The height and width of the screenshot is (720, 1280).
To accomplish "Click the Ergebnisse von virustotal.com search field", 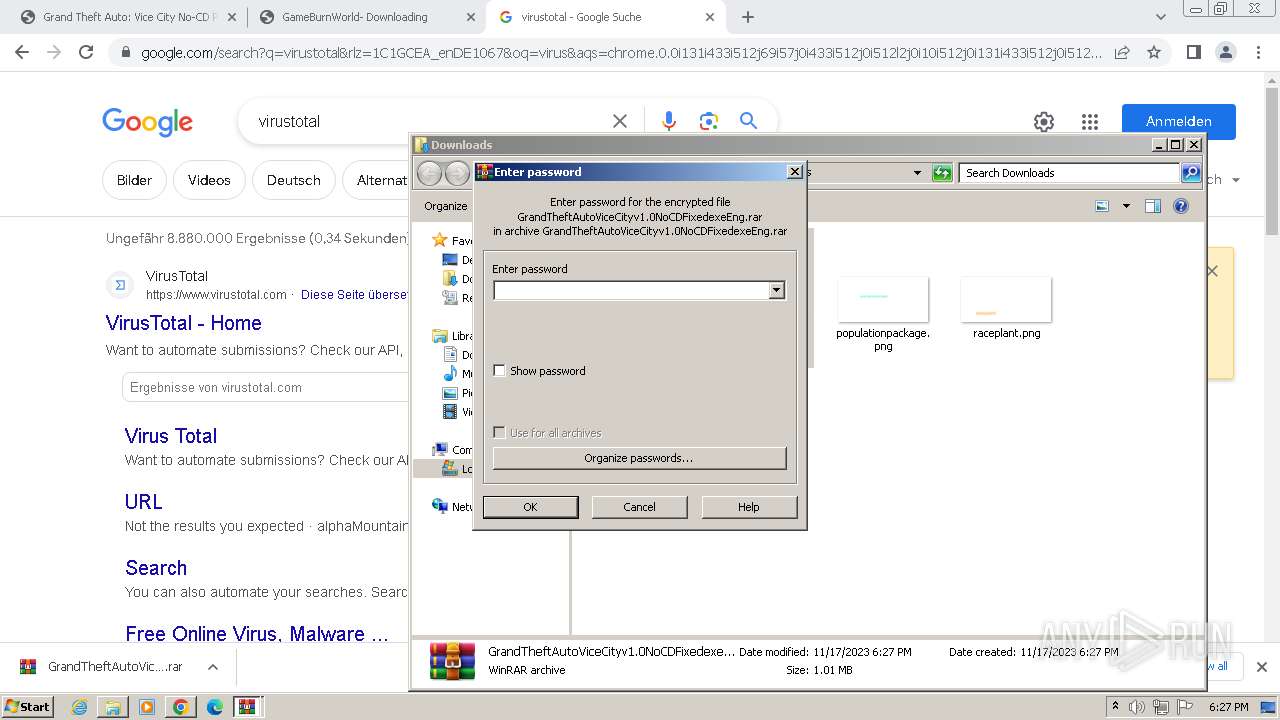I will (x=266, y=387).
